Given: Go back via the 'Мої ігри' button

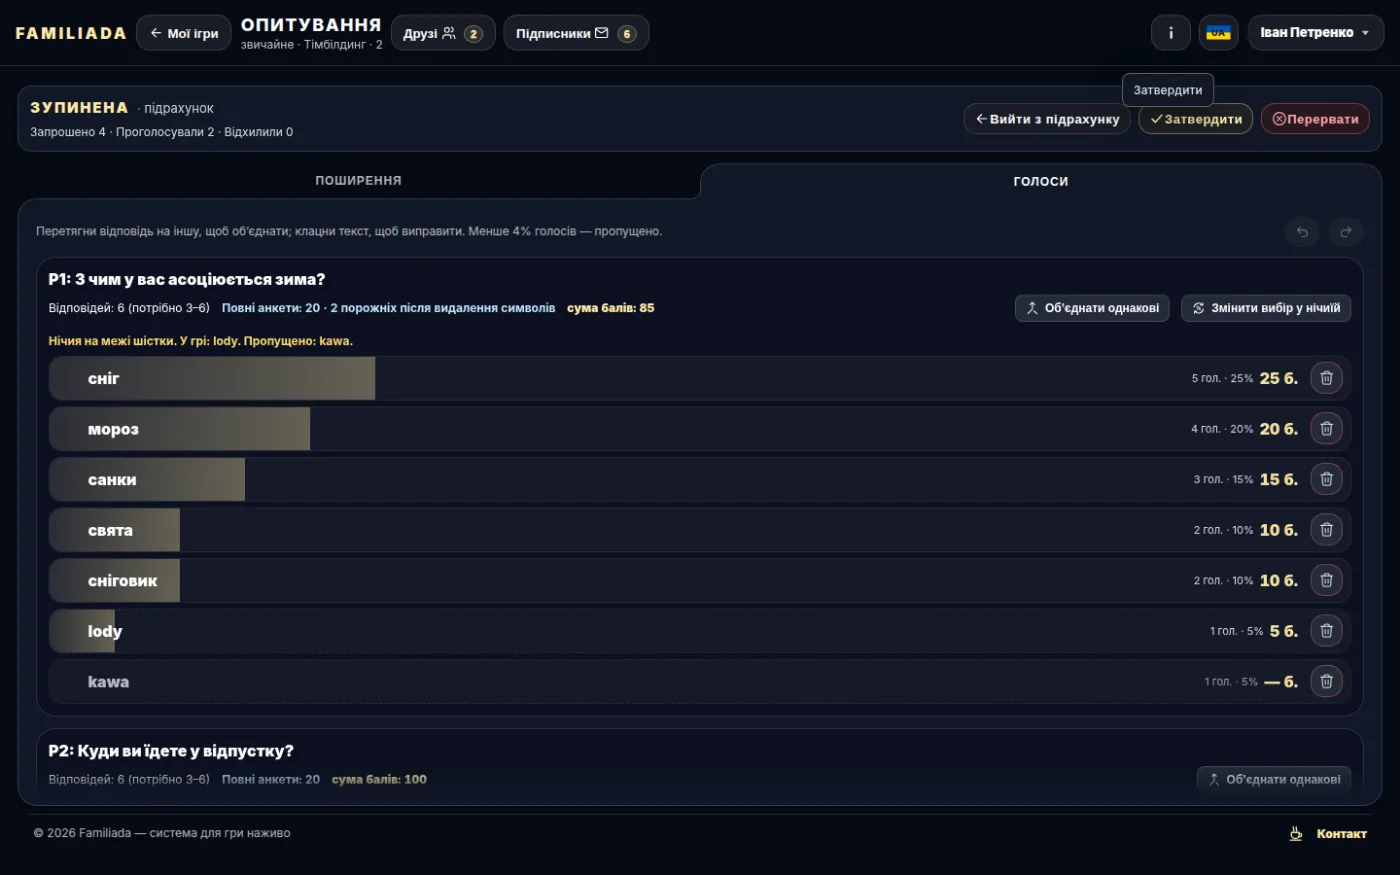Looking at the screenshot, I should tap(184, 33).
